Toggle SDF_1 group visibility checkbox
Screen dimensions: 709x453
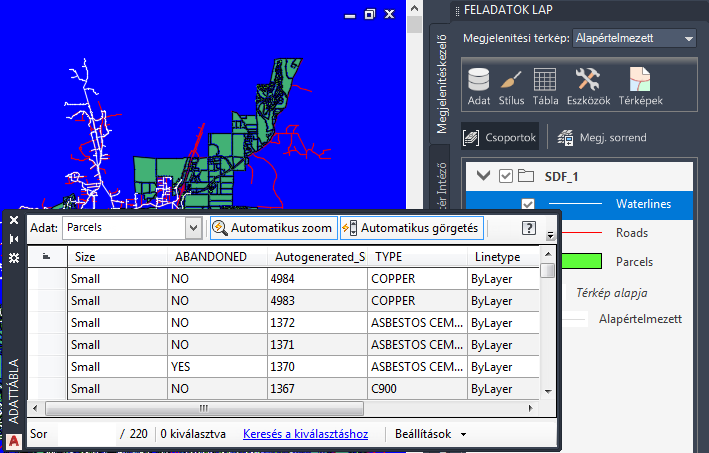[506, 176]
